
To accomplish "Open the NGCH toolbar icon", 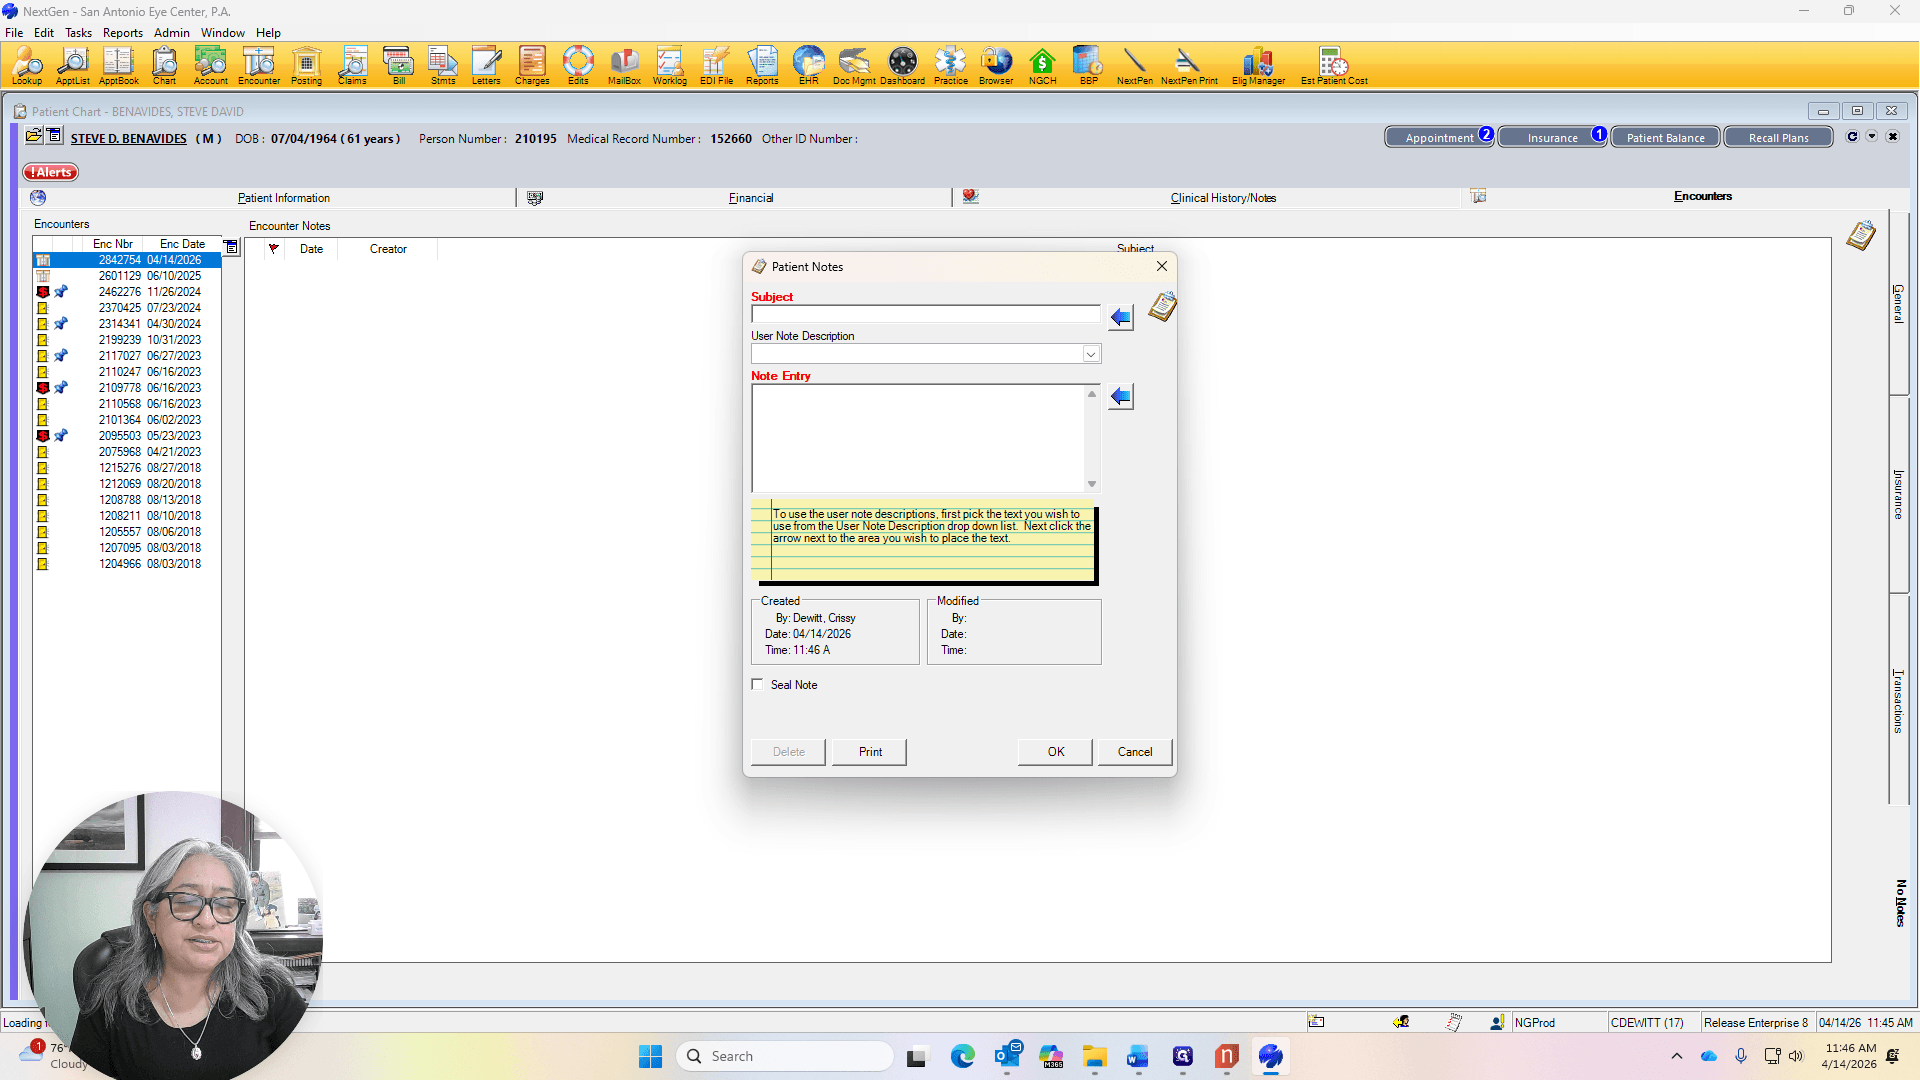I will pyautogui.click(x=1042, y=66).
